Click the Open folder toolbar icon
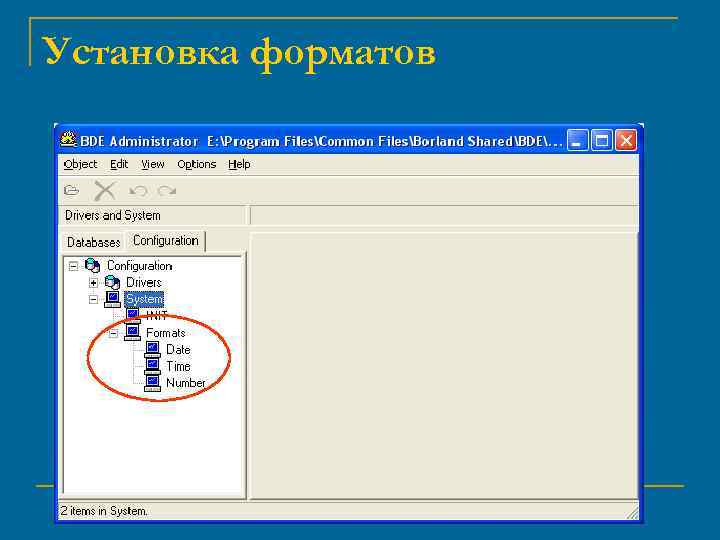Image resolution: width=720 pixels, height=540 pixels. pyautogui.click(x=72, y=190)
